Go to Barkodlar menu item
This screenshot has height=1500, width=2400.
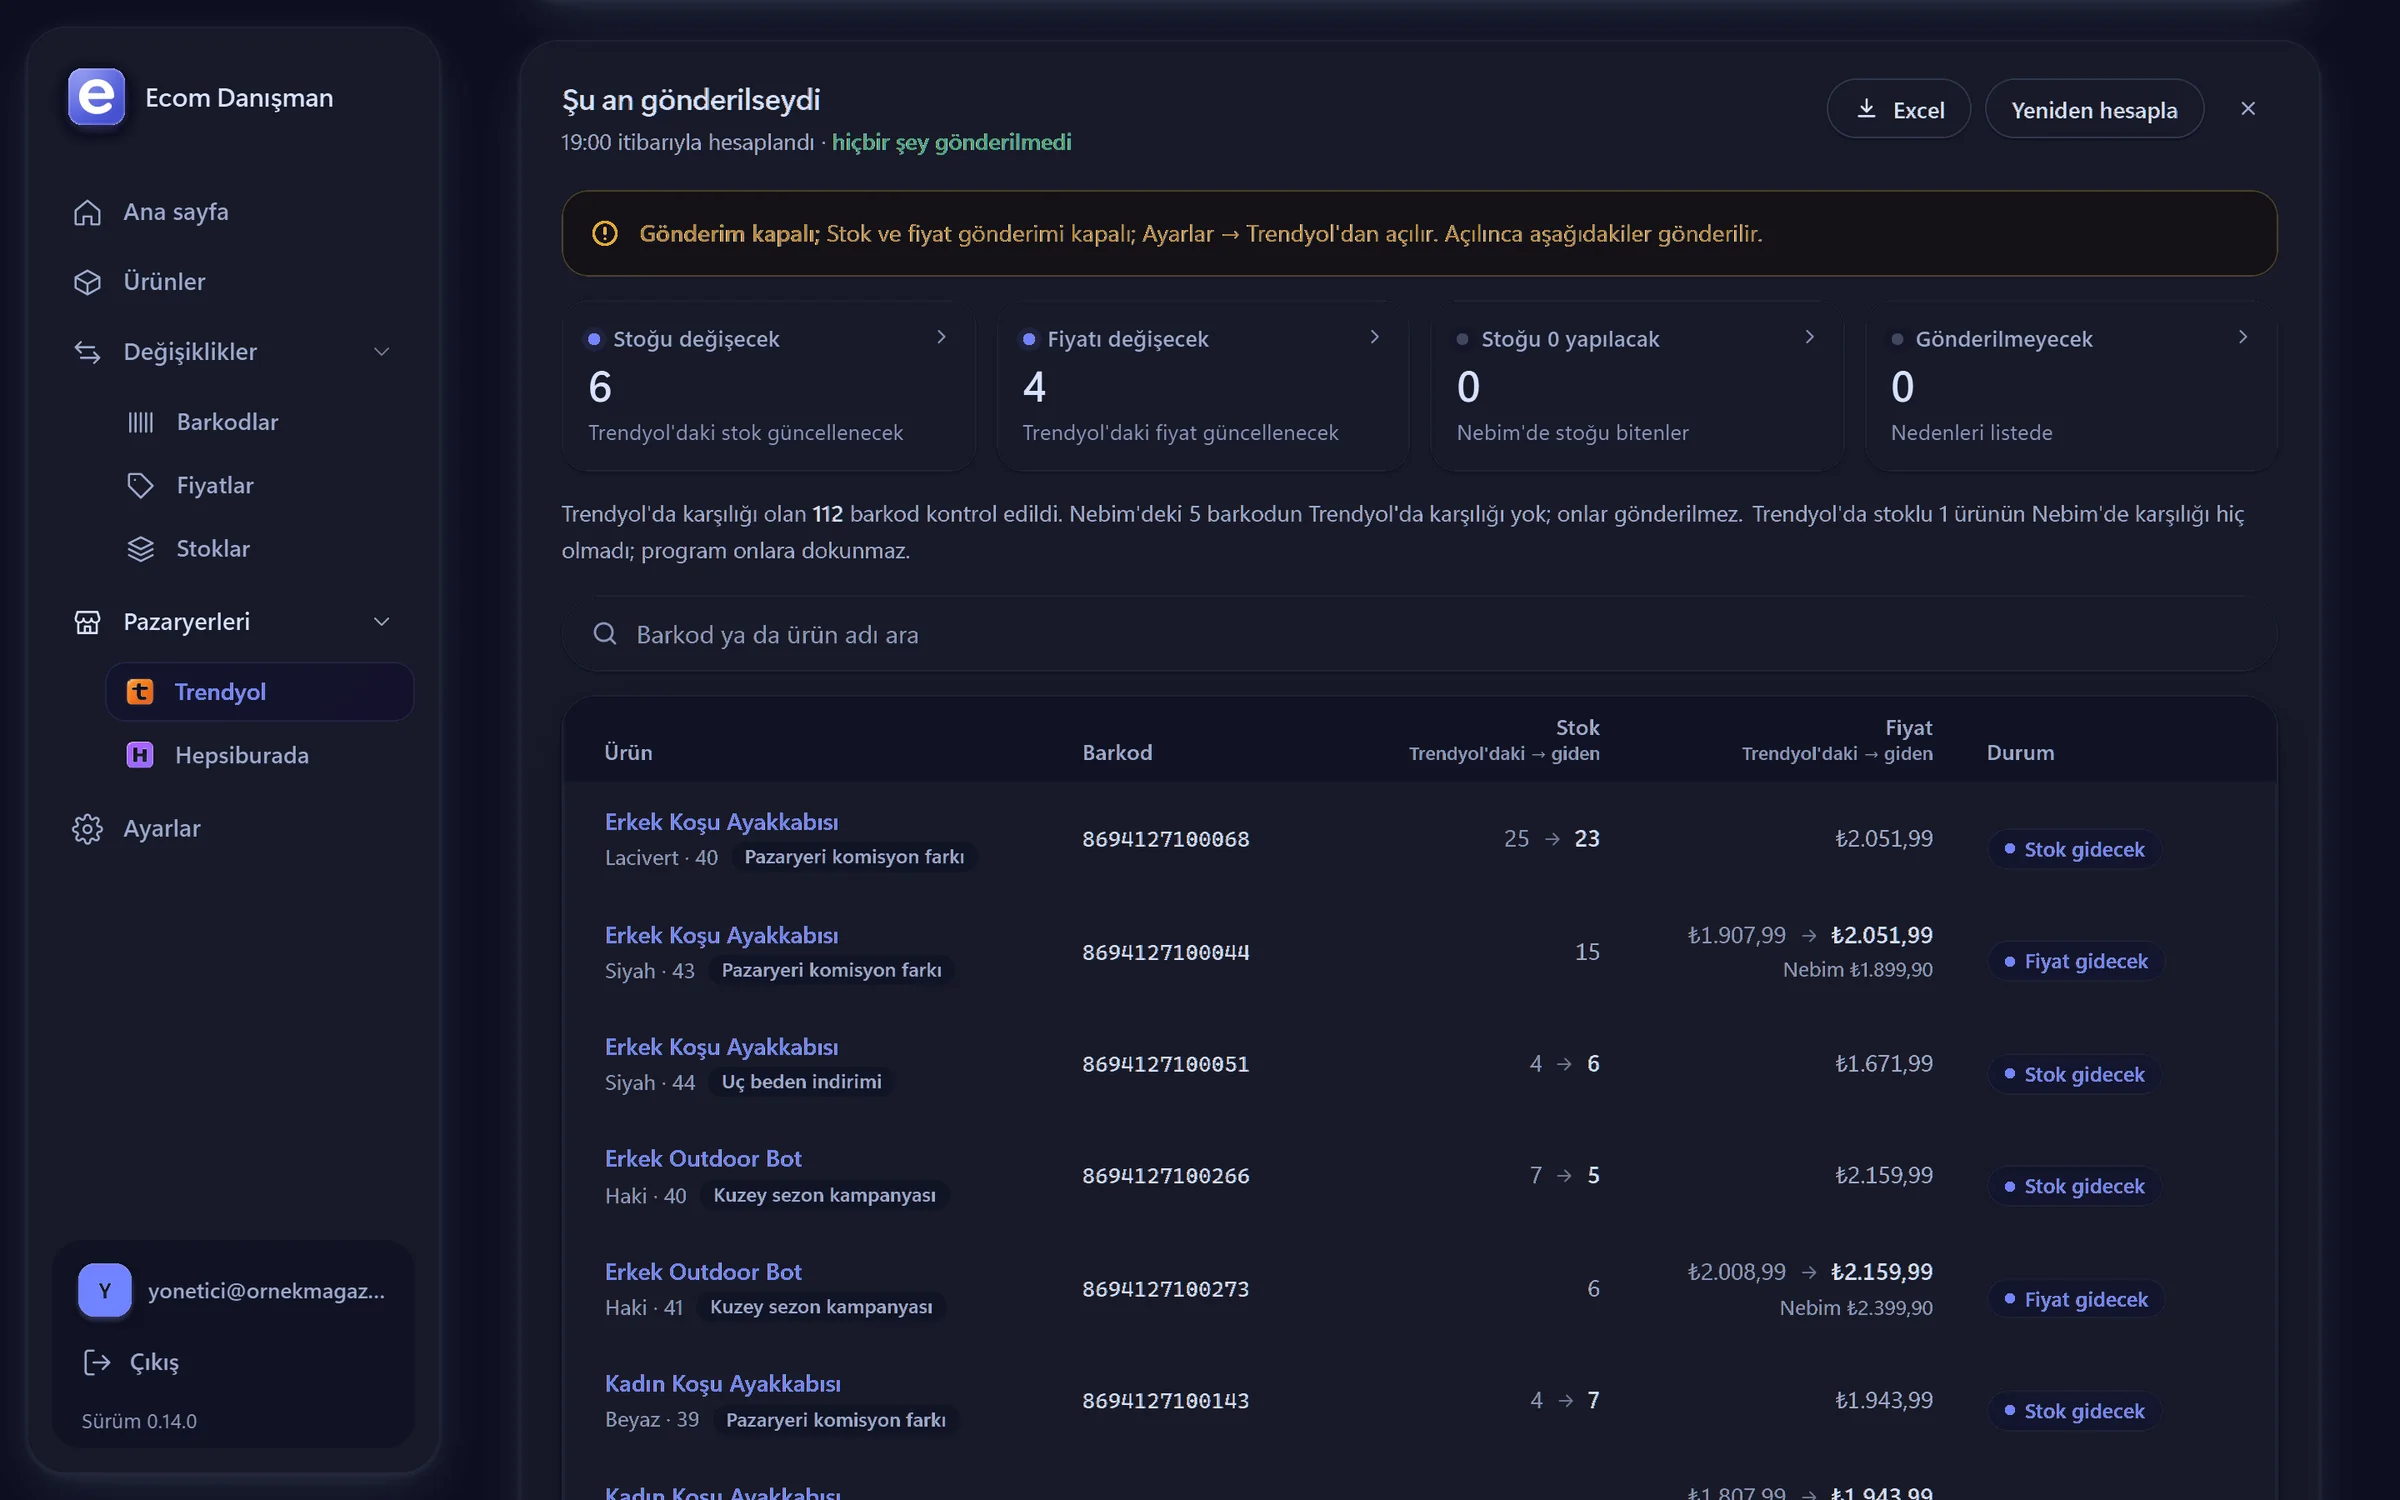[x=260, y=422]
